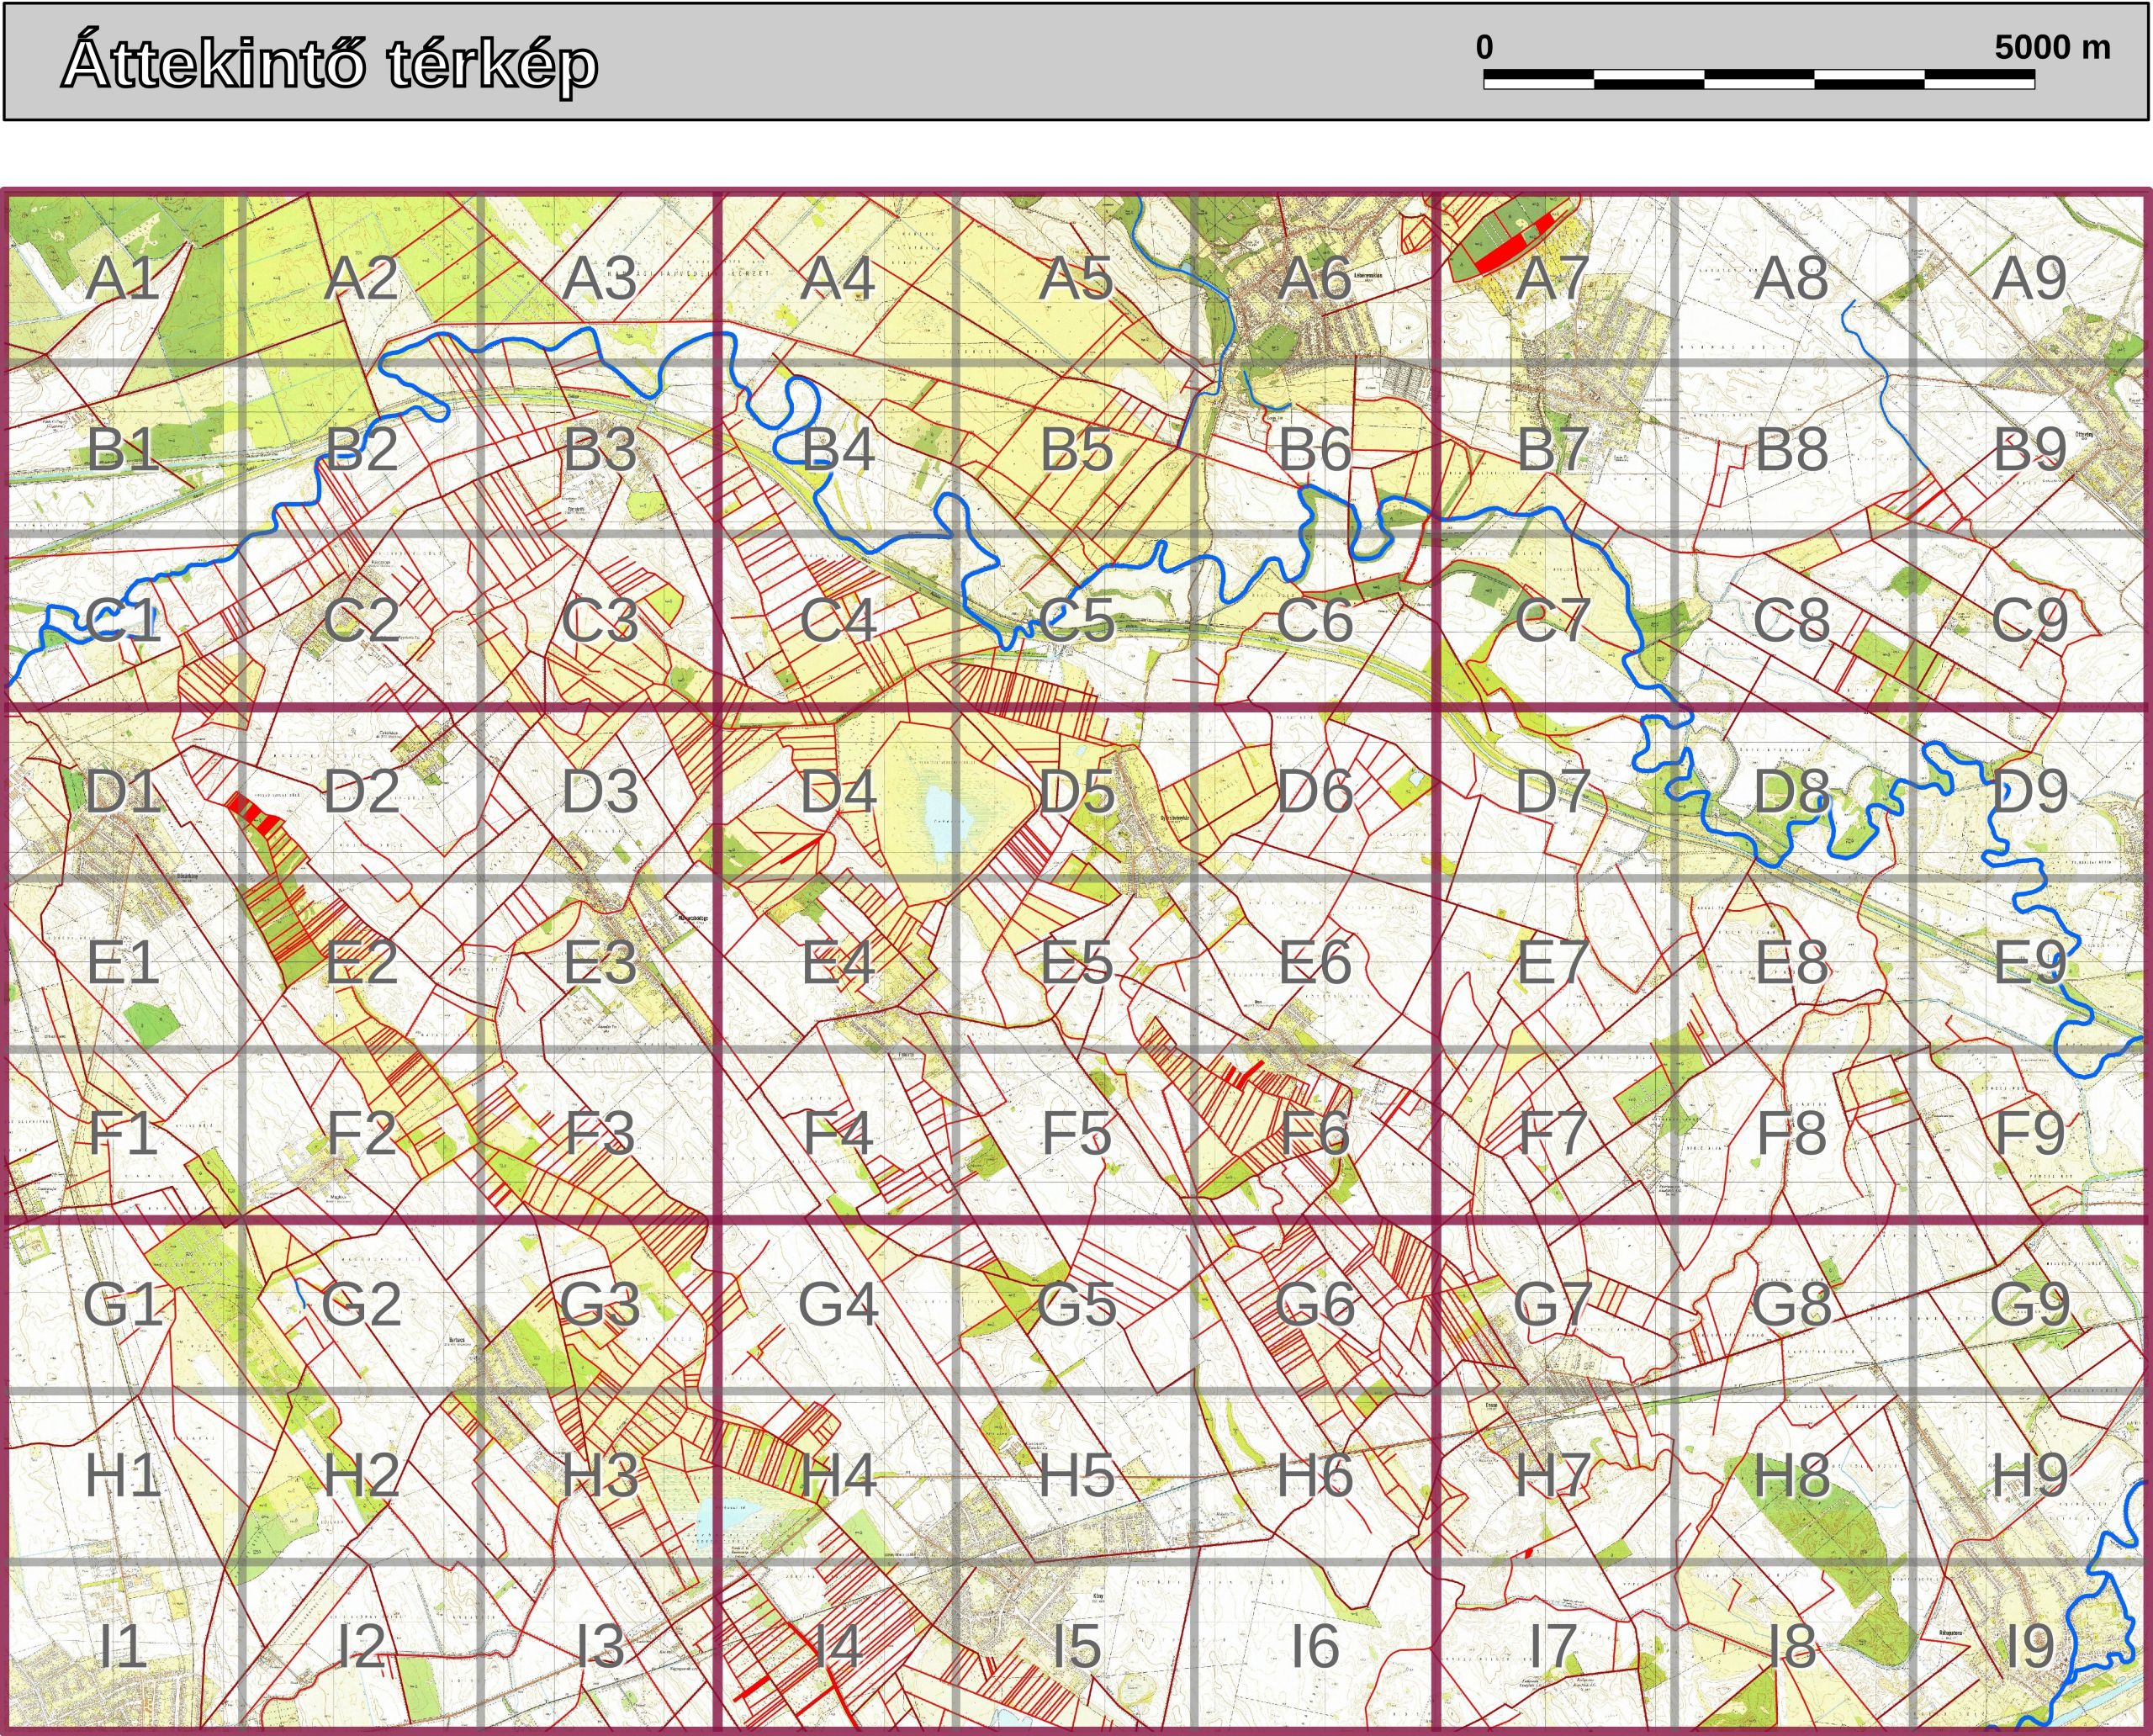This screenshot has height=1736, width=2153.
Task: Select the G4 grid cell
Action: point(838,1305)
